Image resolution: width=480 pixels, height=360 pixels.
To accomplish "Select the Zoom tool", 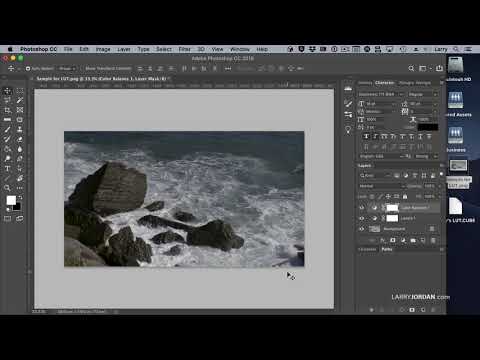I will [7, 188].
